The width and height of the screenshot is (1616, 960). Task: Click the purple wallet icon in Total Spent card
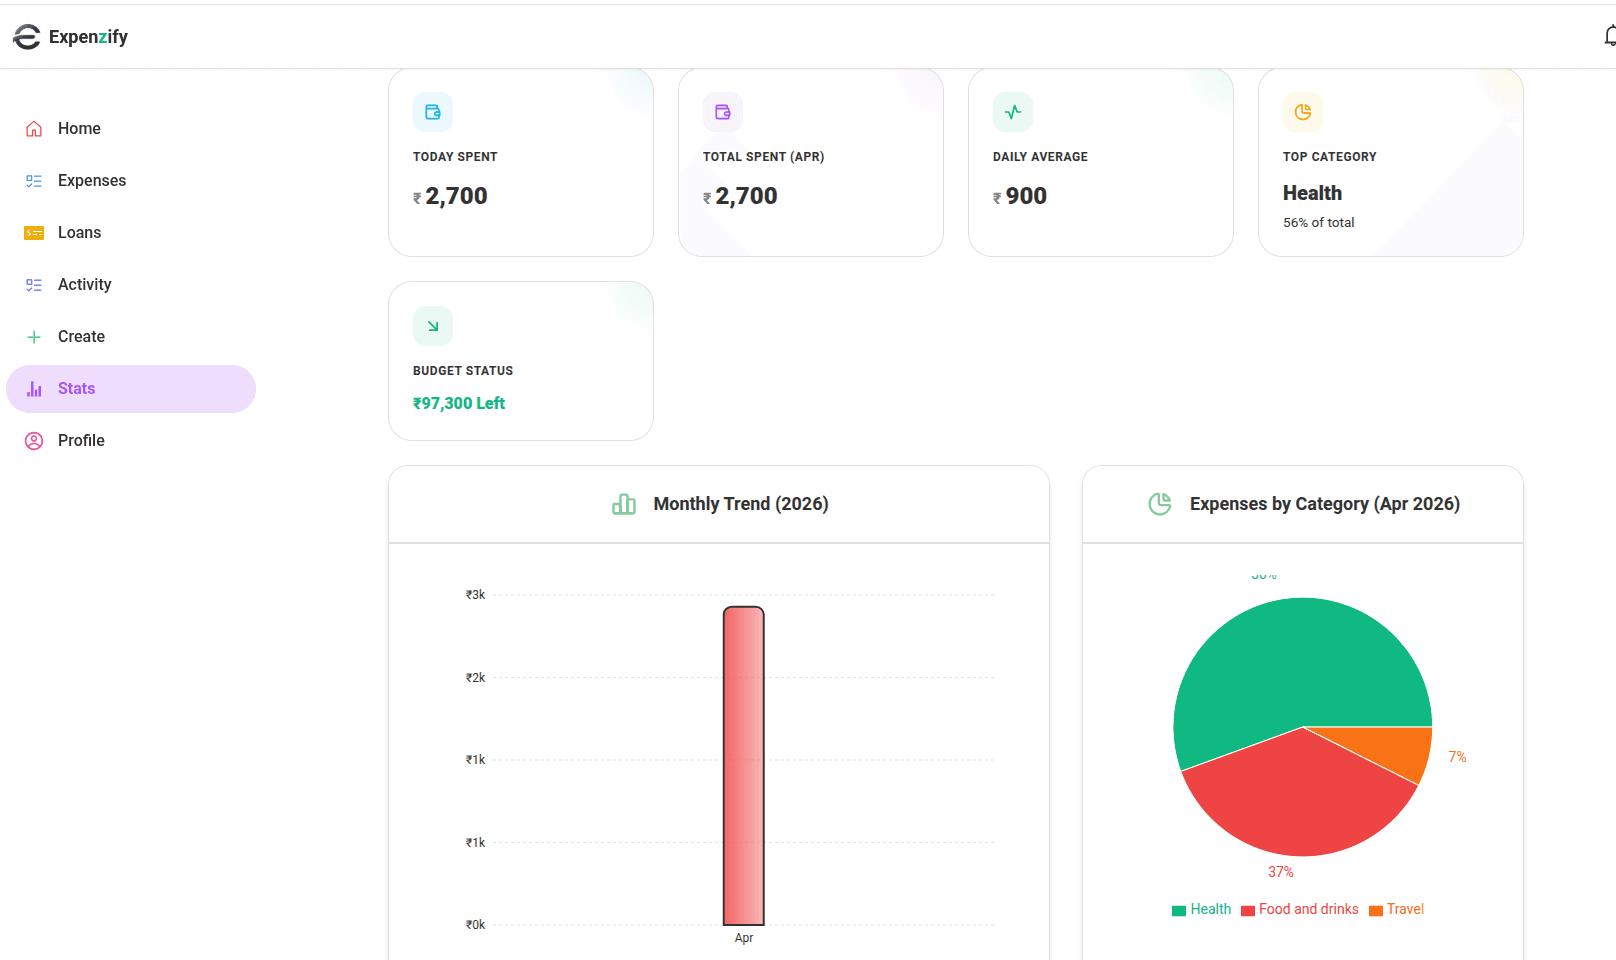[723, 112]
